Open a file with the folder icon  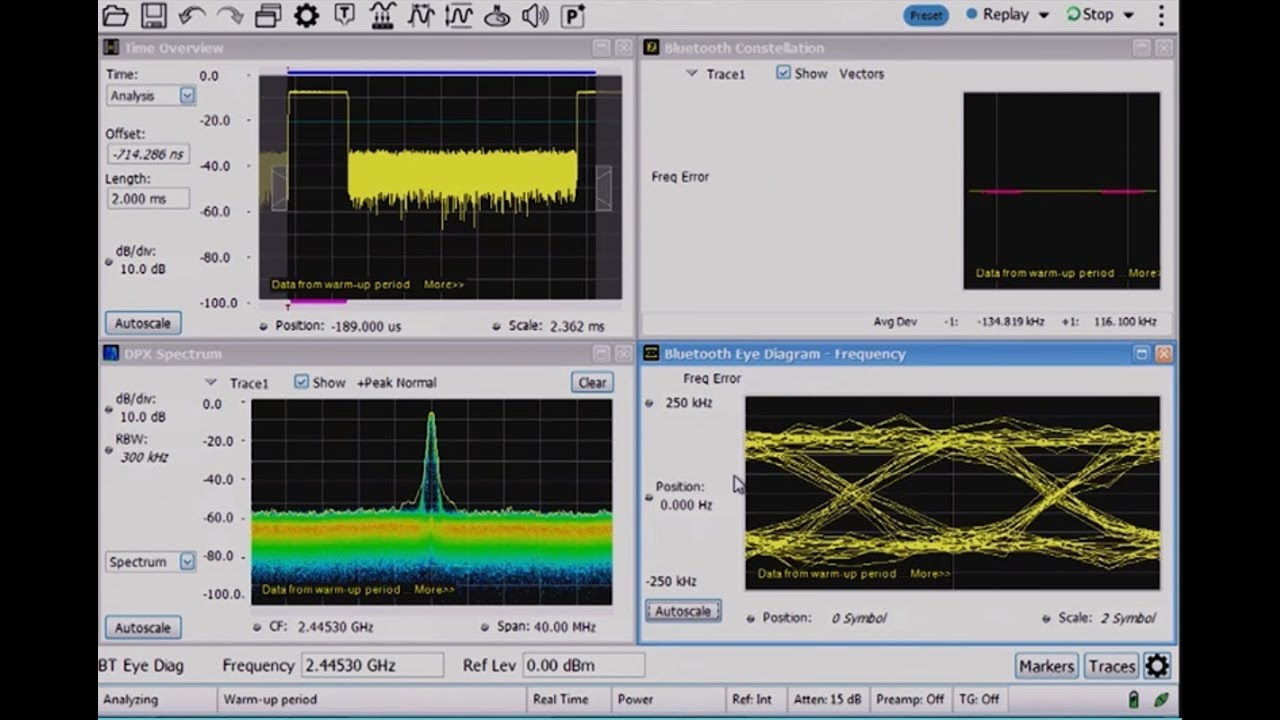pos(115,15)
